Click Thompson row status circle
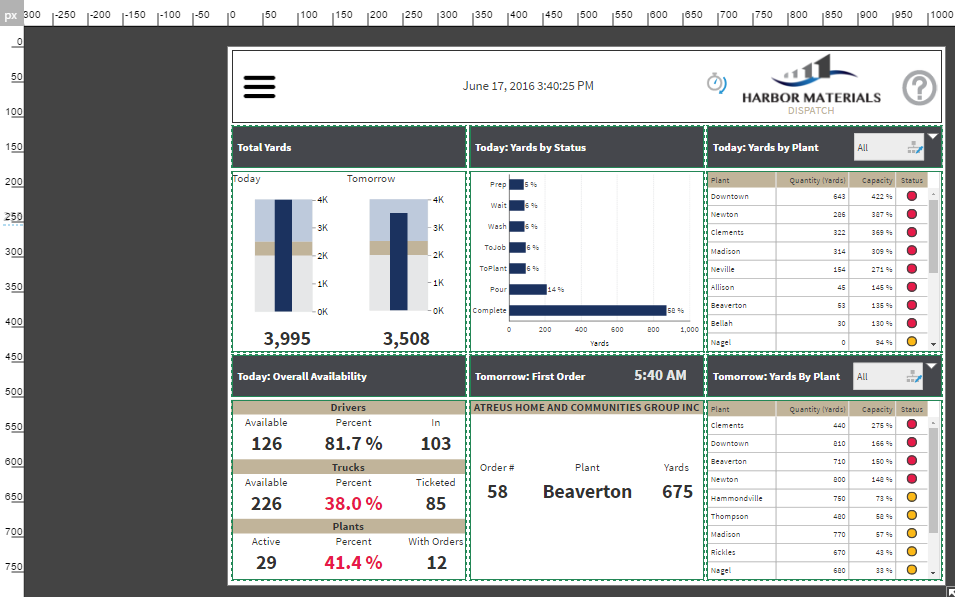 coord(912,515)
